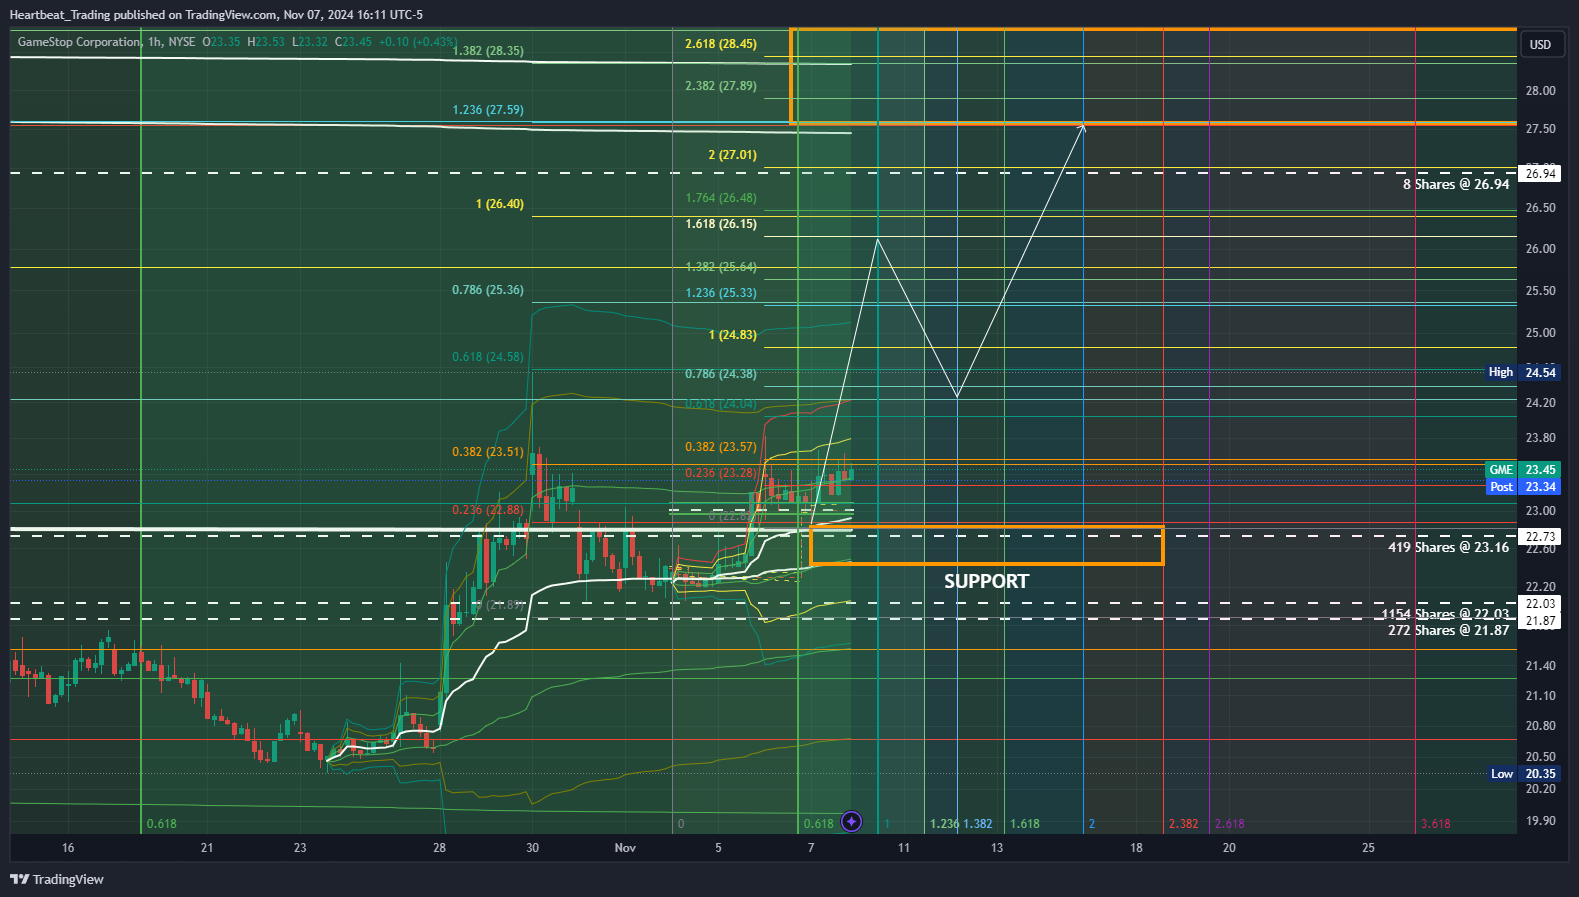Image resolution: width=1579 pixels, height=897 pixels.
Task: Click the GME 23.45 last price tag
Action: click(1522, 470)
